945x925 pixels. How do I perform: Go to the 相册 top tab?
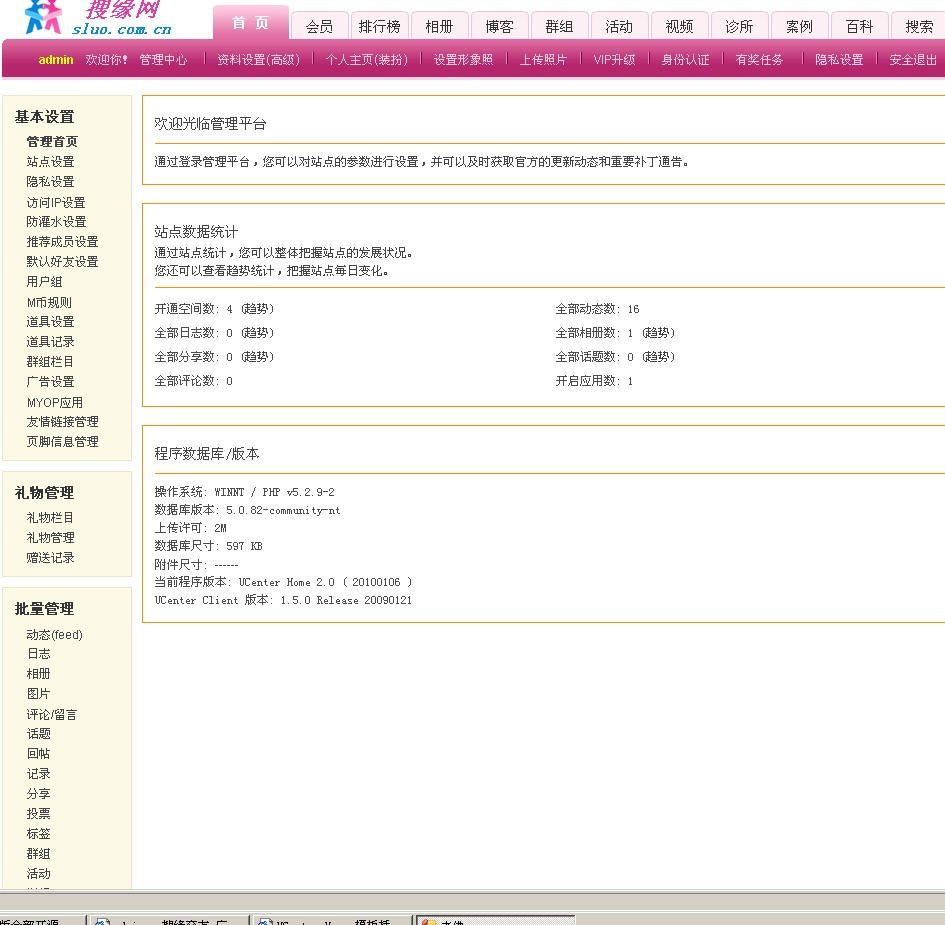pyautogui.click(x=439, y=27)
